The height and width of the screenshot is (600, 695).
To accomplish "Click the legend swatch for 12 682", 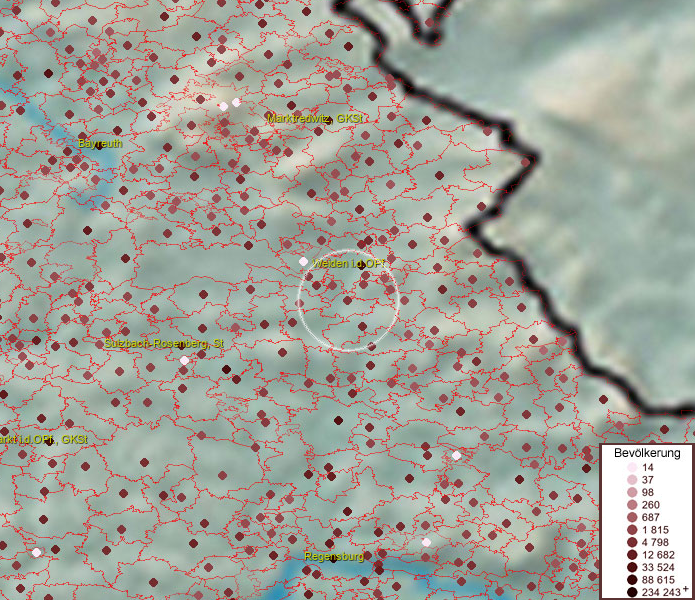I will [631, 554].
